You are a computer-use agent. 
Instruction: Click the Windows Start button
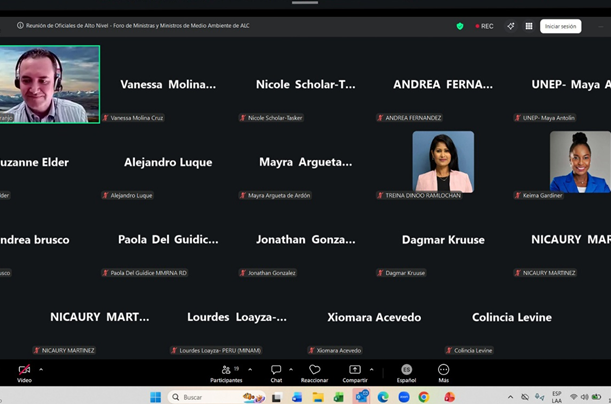click(155, 397)
